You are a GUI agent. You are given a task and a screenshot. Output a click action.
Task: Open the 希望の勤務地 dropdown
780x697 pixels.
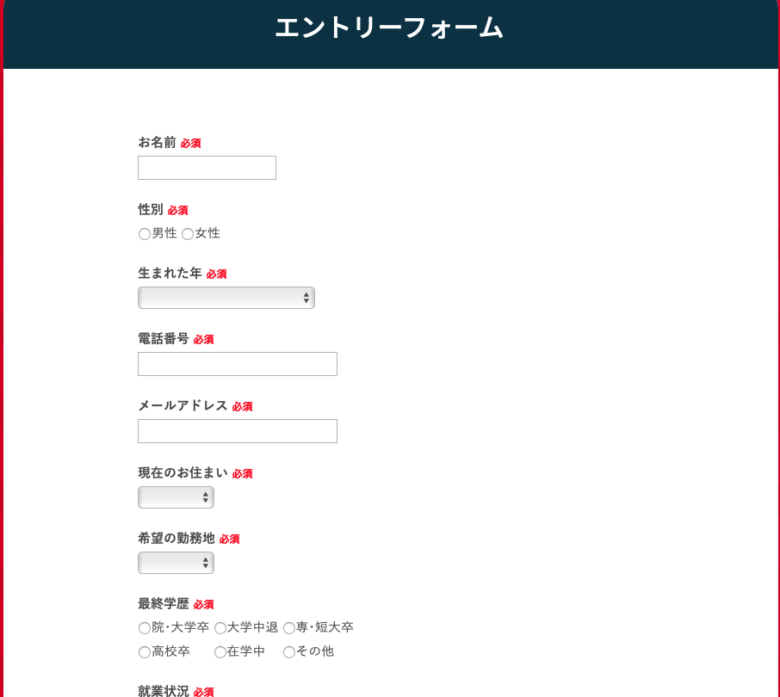coord(176,563)
